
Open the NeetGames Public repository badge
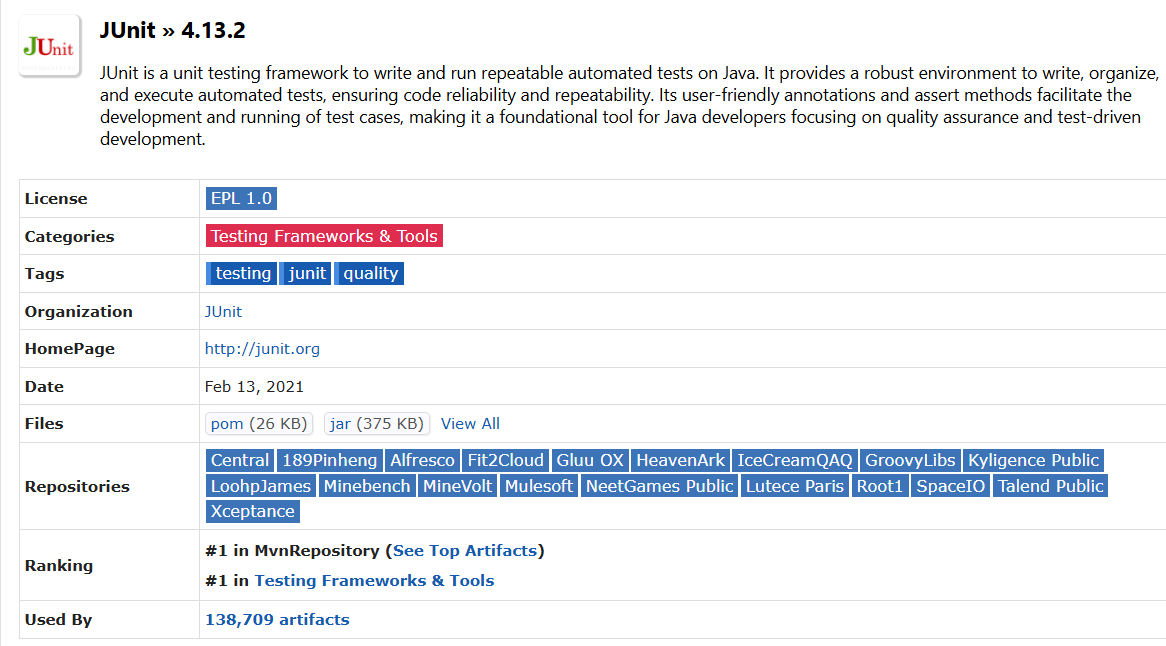[x=659, y=486]
